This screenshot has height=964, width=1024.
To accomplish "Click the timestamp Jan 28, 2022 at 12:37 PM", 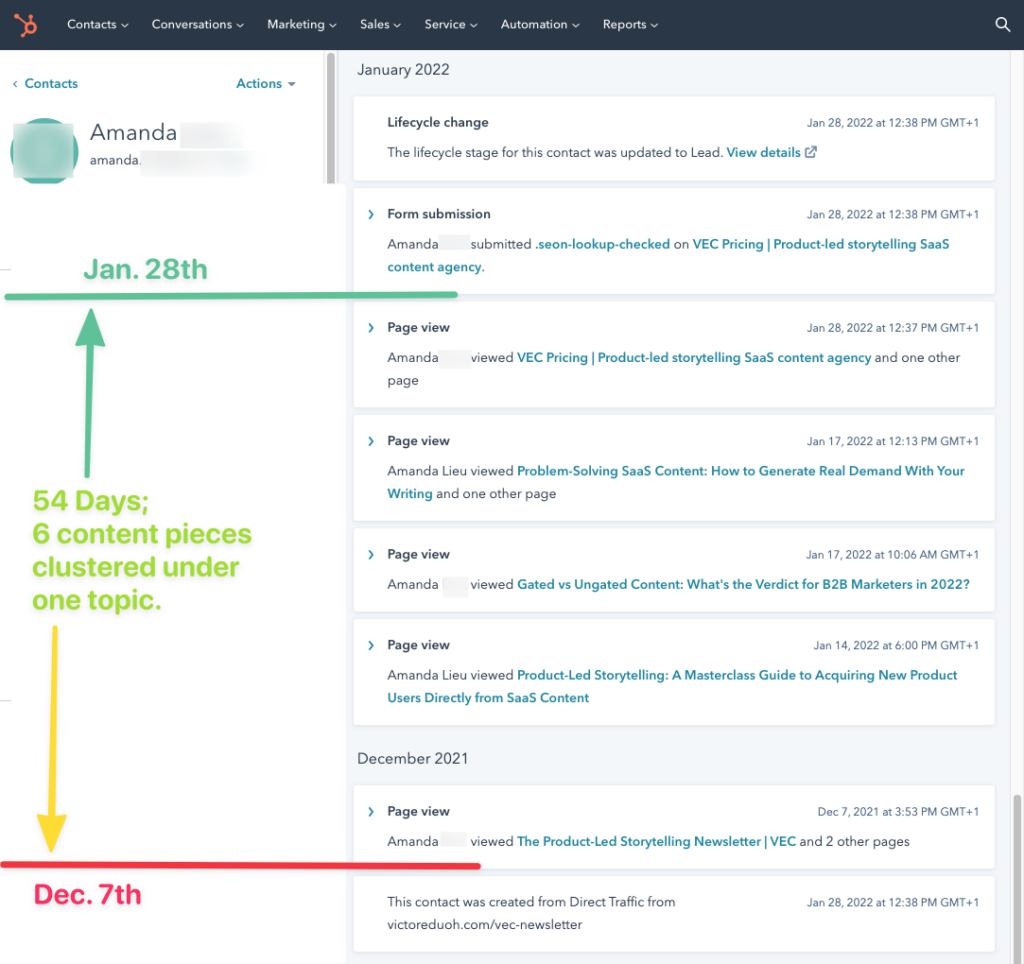I will coord(892,328).
